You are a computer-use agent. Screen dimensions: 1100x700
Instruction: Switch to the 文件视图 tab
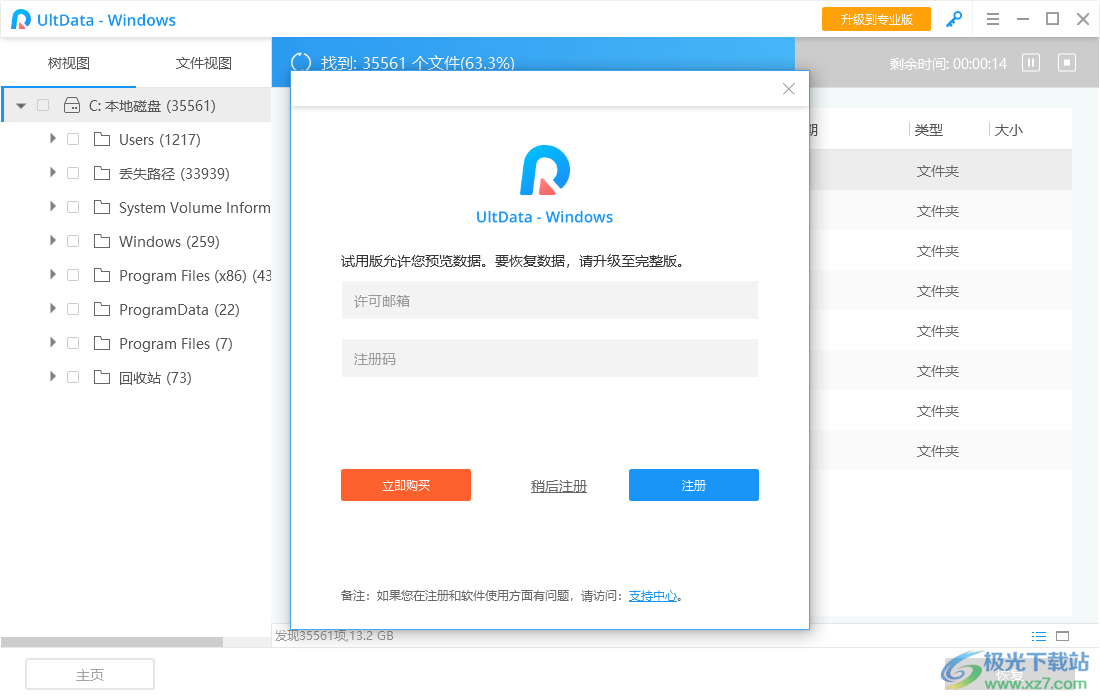pos(204,62)
